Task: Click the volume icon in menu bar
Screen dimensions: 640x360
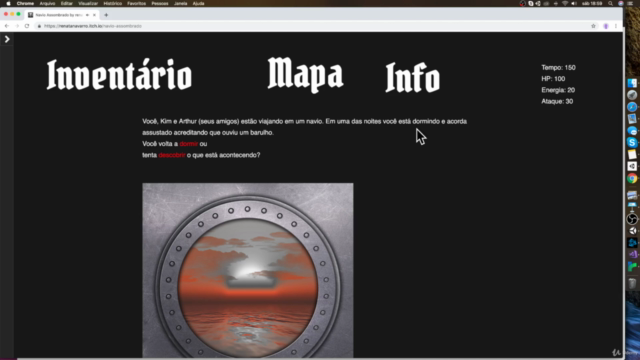Action: tap(574, 3)
